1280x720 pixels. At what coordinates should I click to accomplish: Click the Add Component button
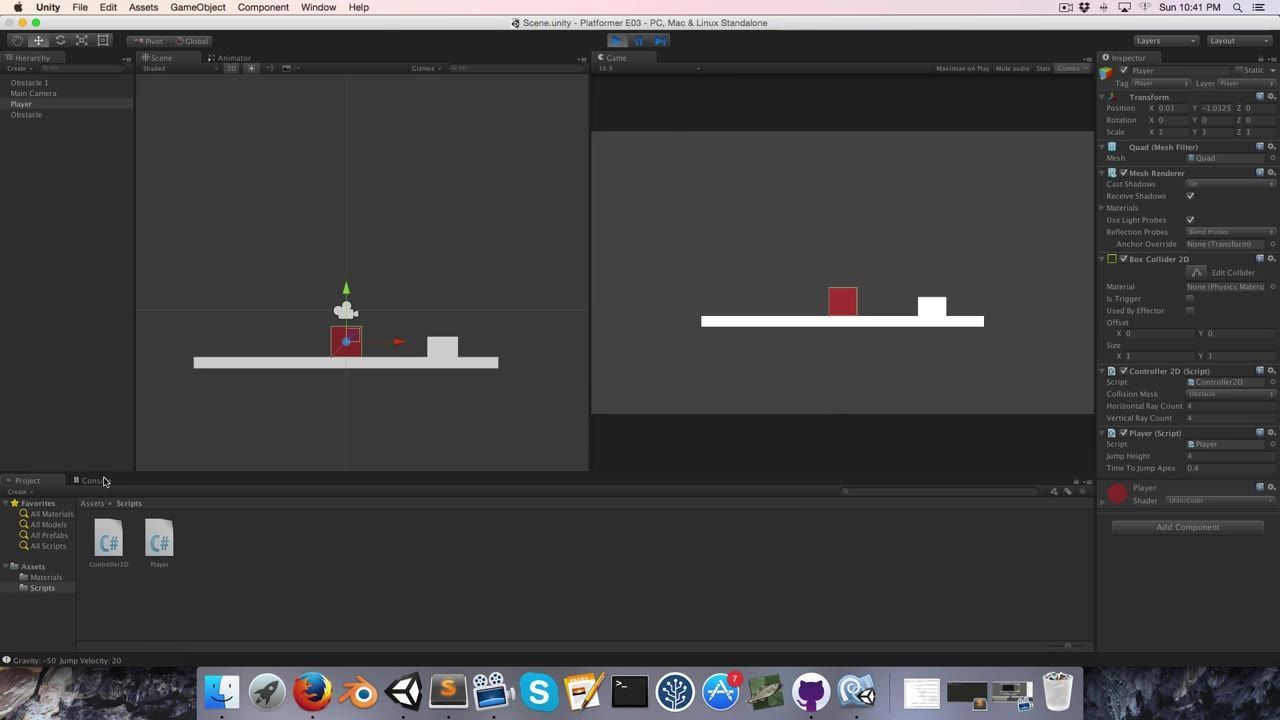(x=1188, y=527)
